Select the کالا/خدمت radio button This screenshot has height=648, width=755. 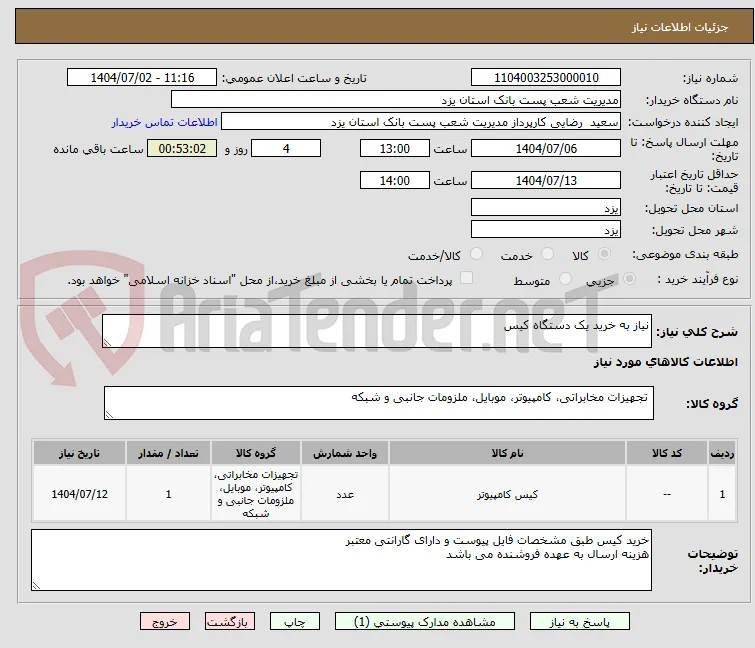click(476, 254)
